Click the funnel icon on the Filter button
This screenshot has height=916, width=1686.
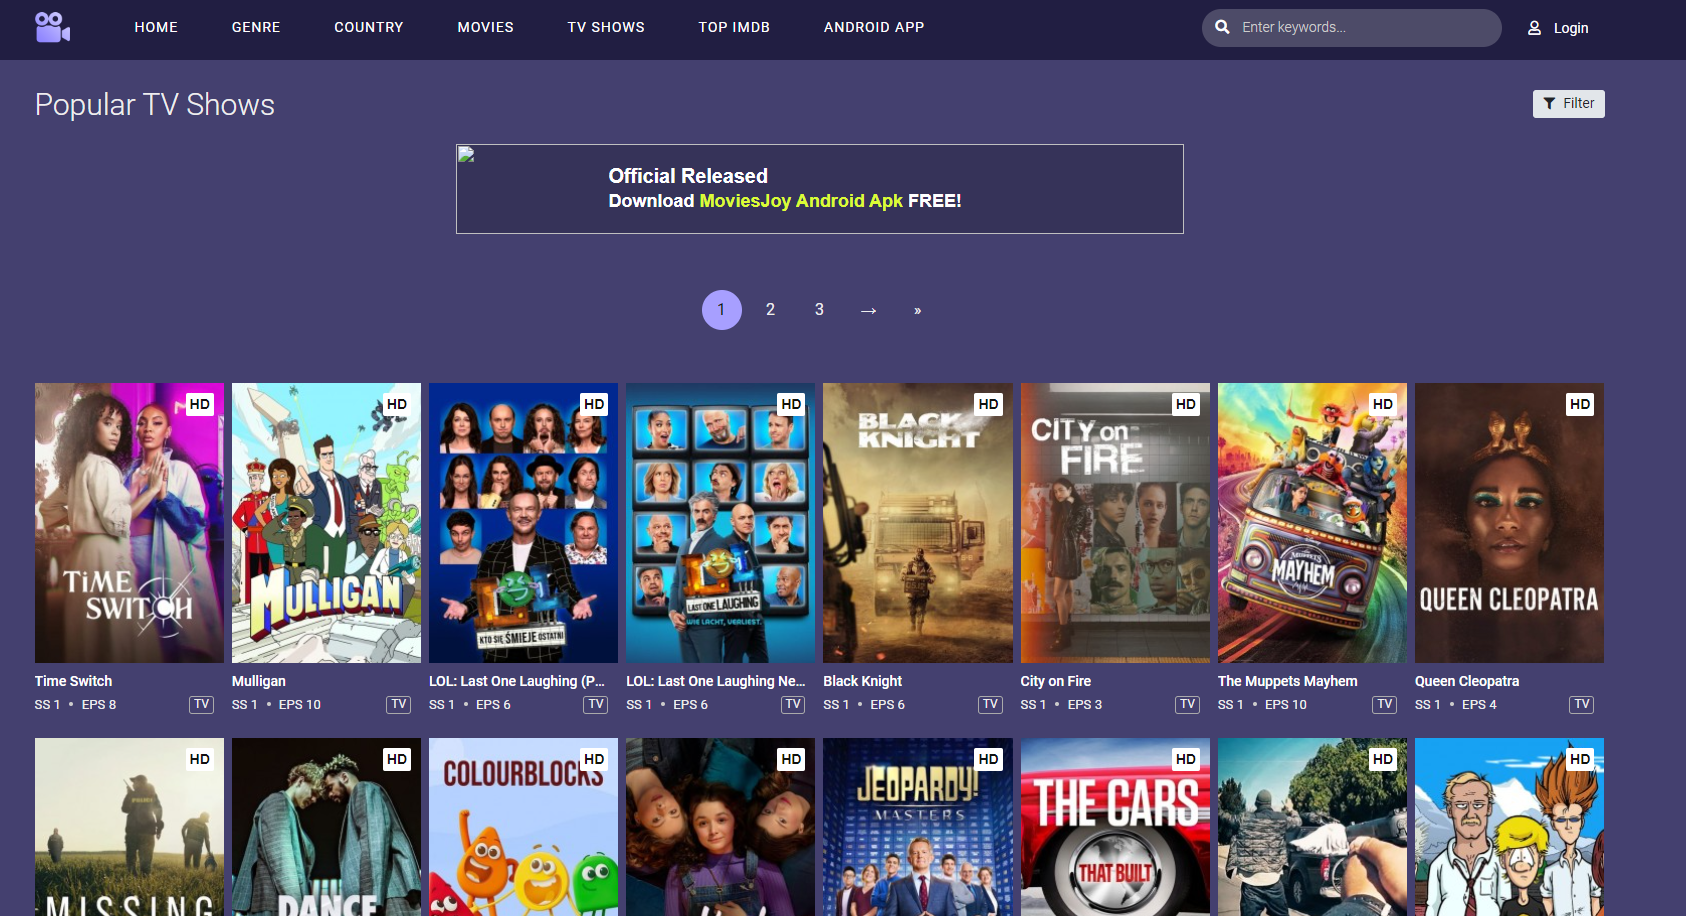click(x=1550, y=103)
